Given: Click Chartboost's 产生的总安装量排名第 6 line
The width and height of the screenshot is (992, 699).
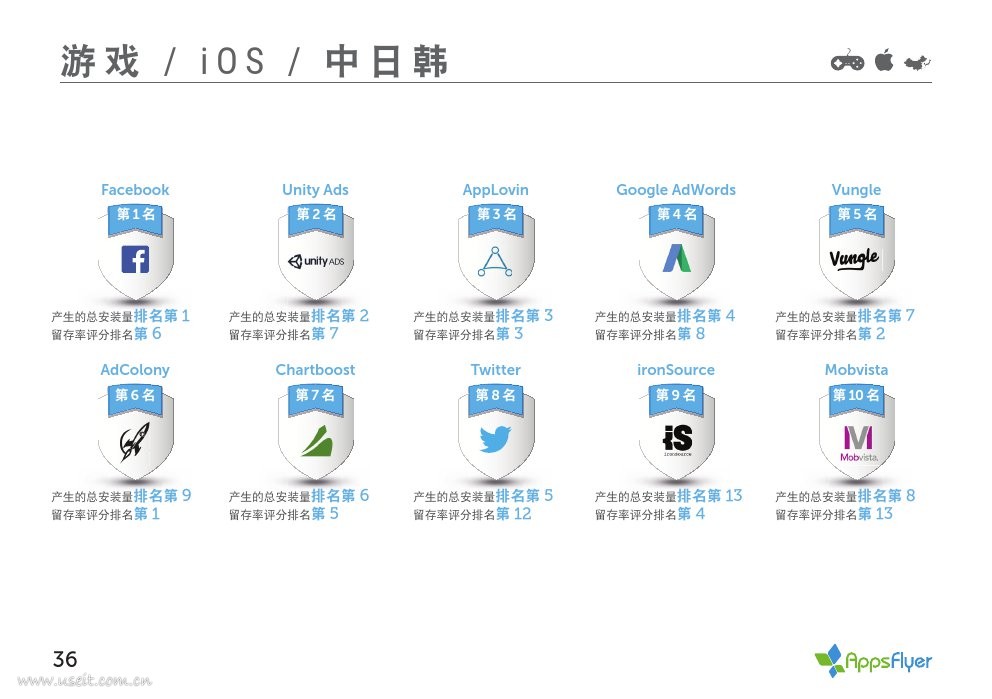Looking at the screenshot, I should pyautogui.click(x=299, y=496).
